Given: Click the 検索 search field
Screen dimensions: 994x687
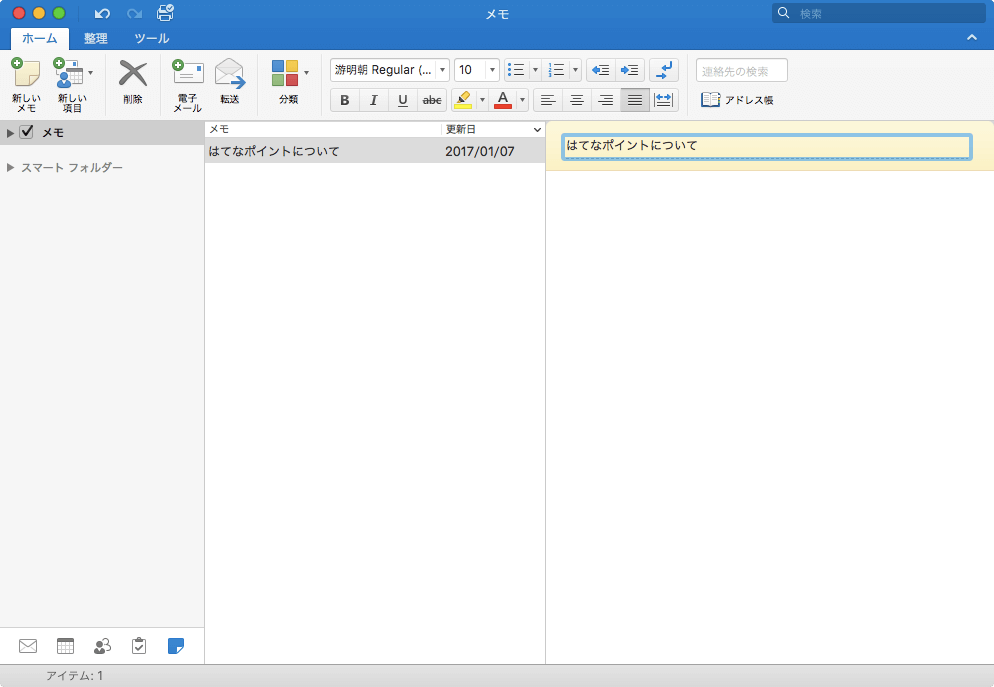Looking at the screenshot, I should tap(879, 13).
